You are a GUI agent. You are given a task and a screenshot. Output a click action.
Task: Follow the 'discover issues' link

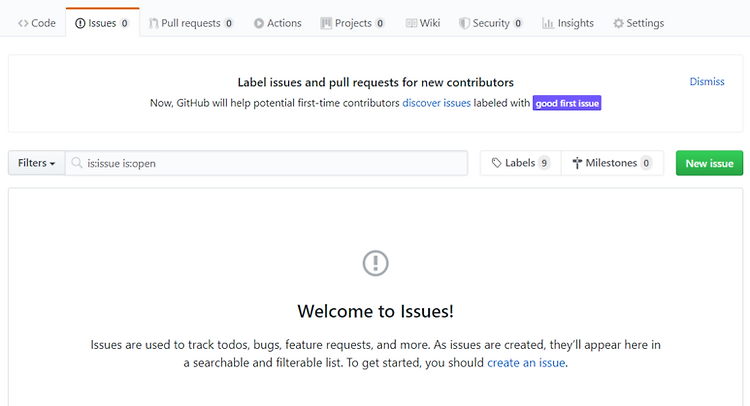point(436,103)
